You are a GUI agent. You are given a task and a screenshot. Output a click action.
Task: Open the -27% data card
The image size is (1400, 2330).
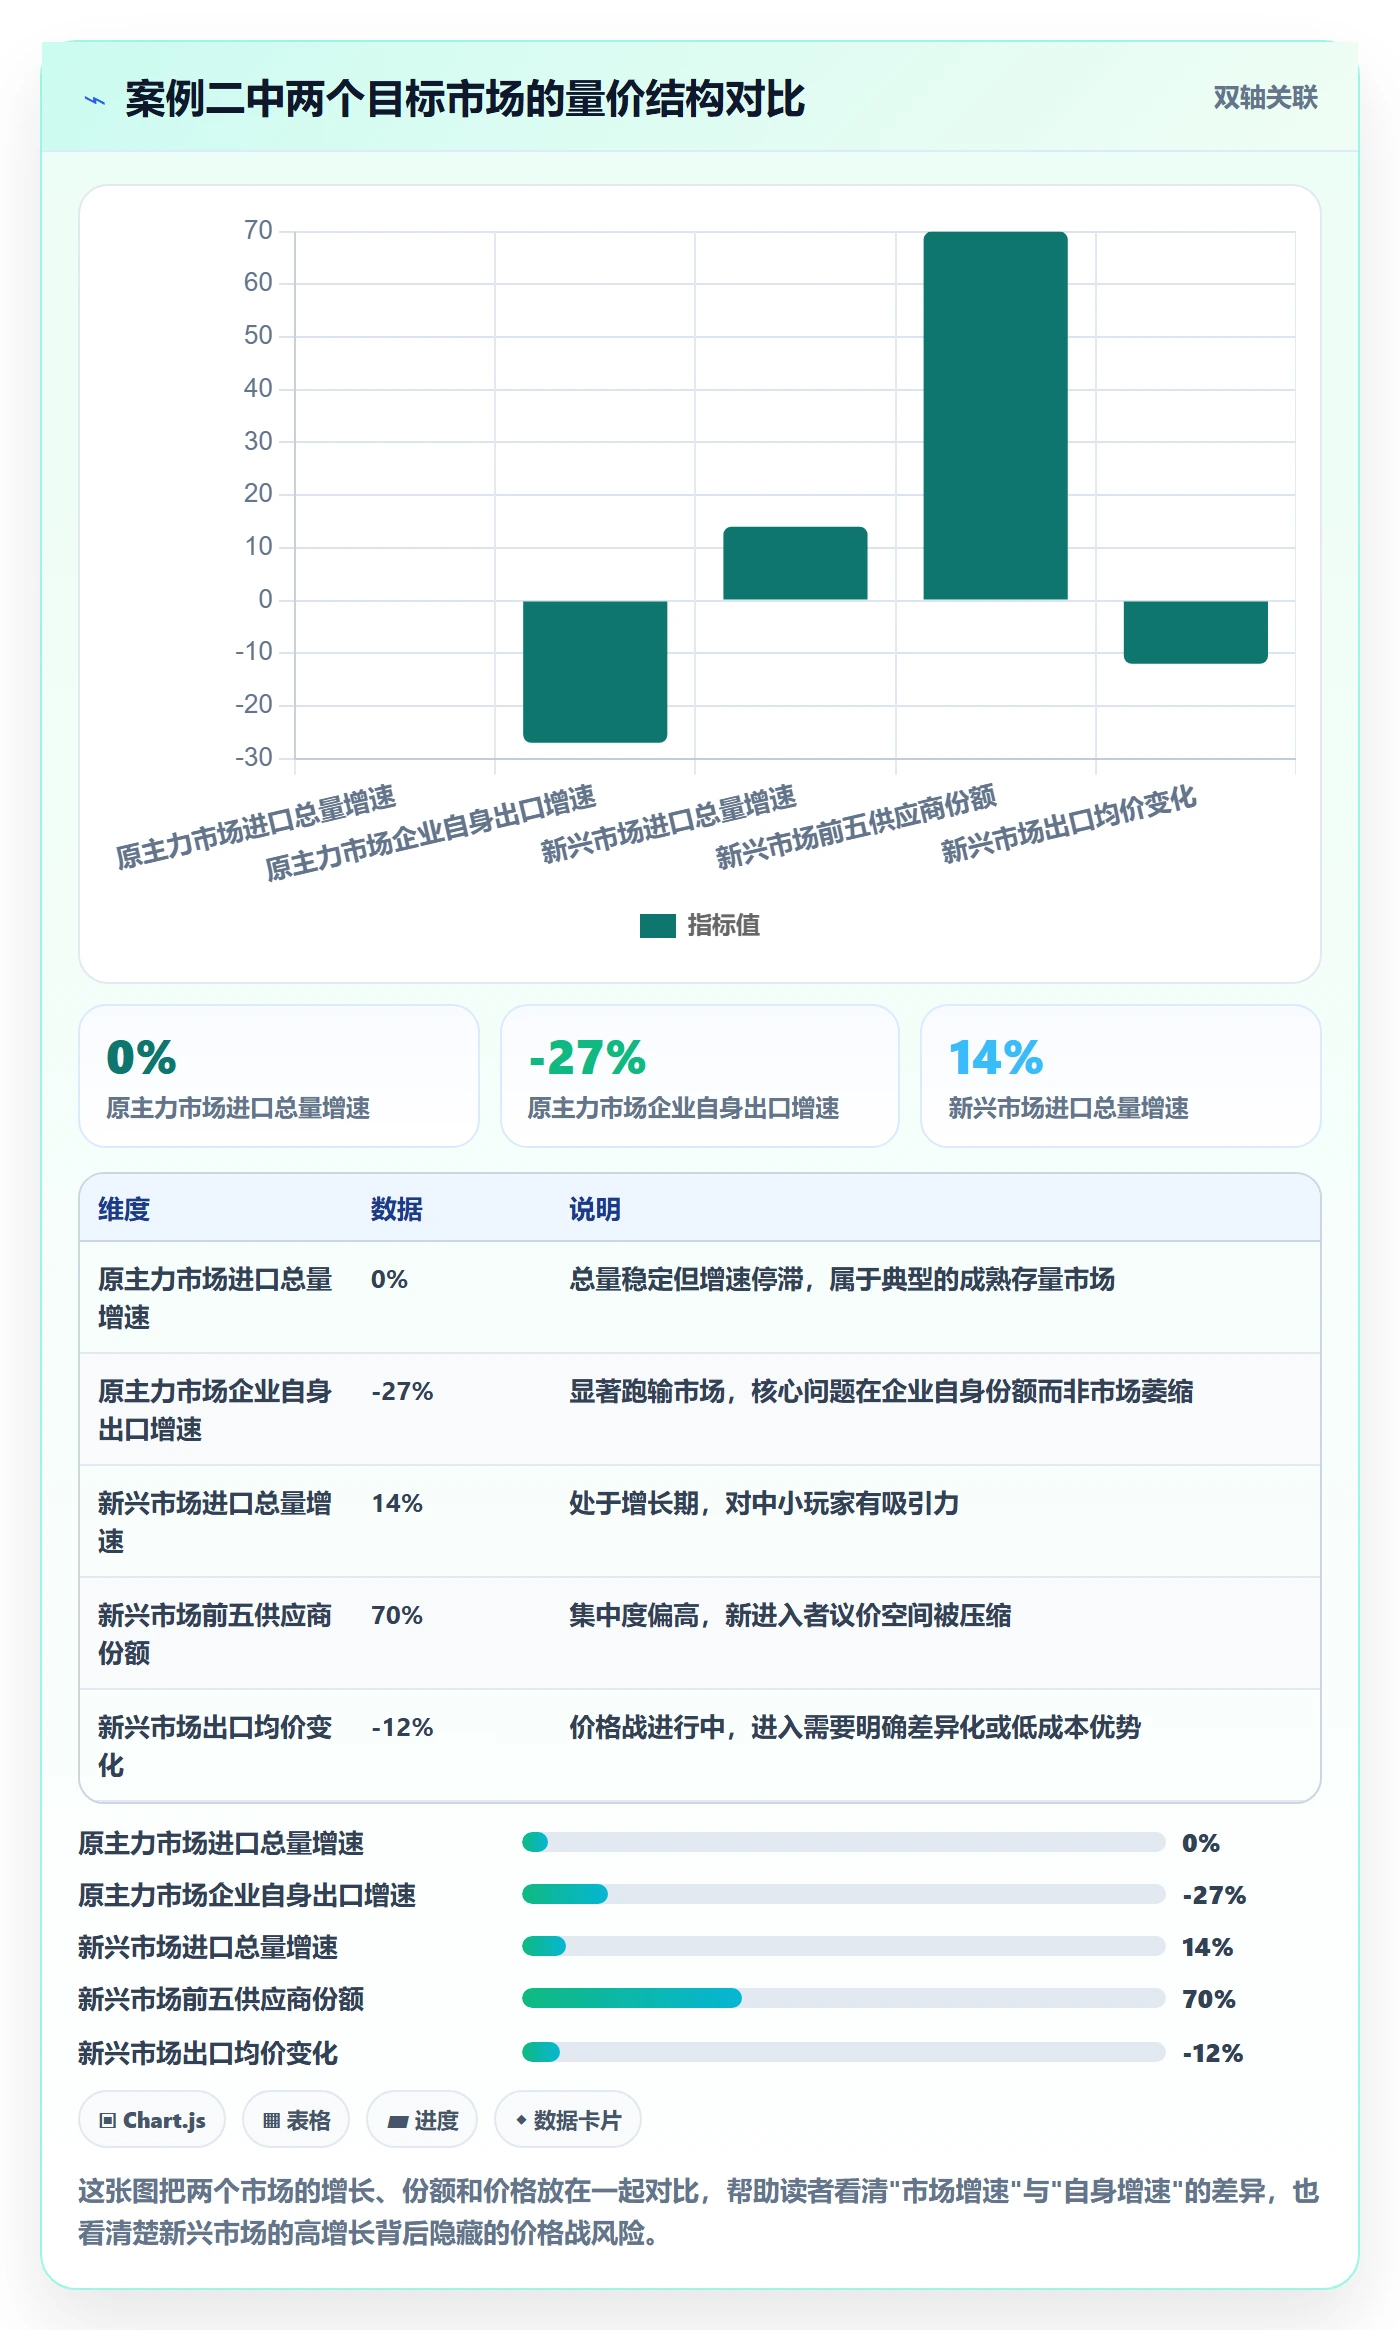[x=700, y=1076]
